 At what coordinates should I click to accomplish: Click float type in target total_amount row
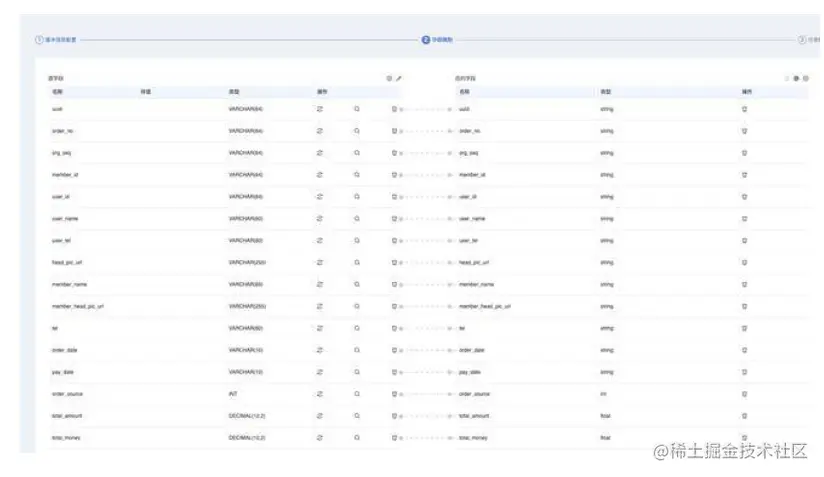[x=605, y=416]
